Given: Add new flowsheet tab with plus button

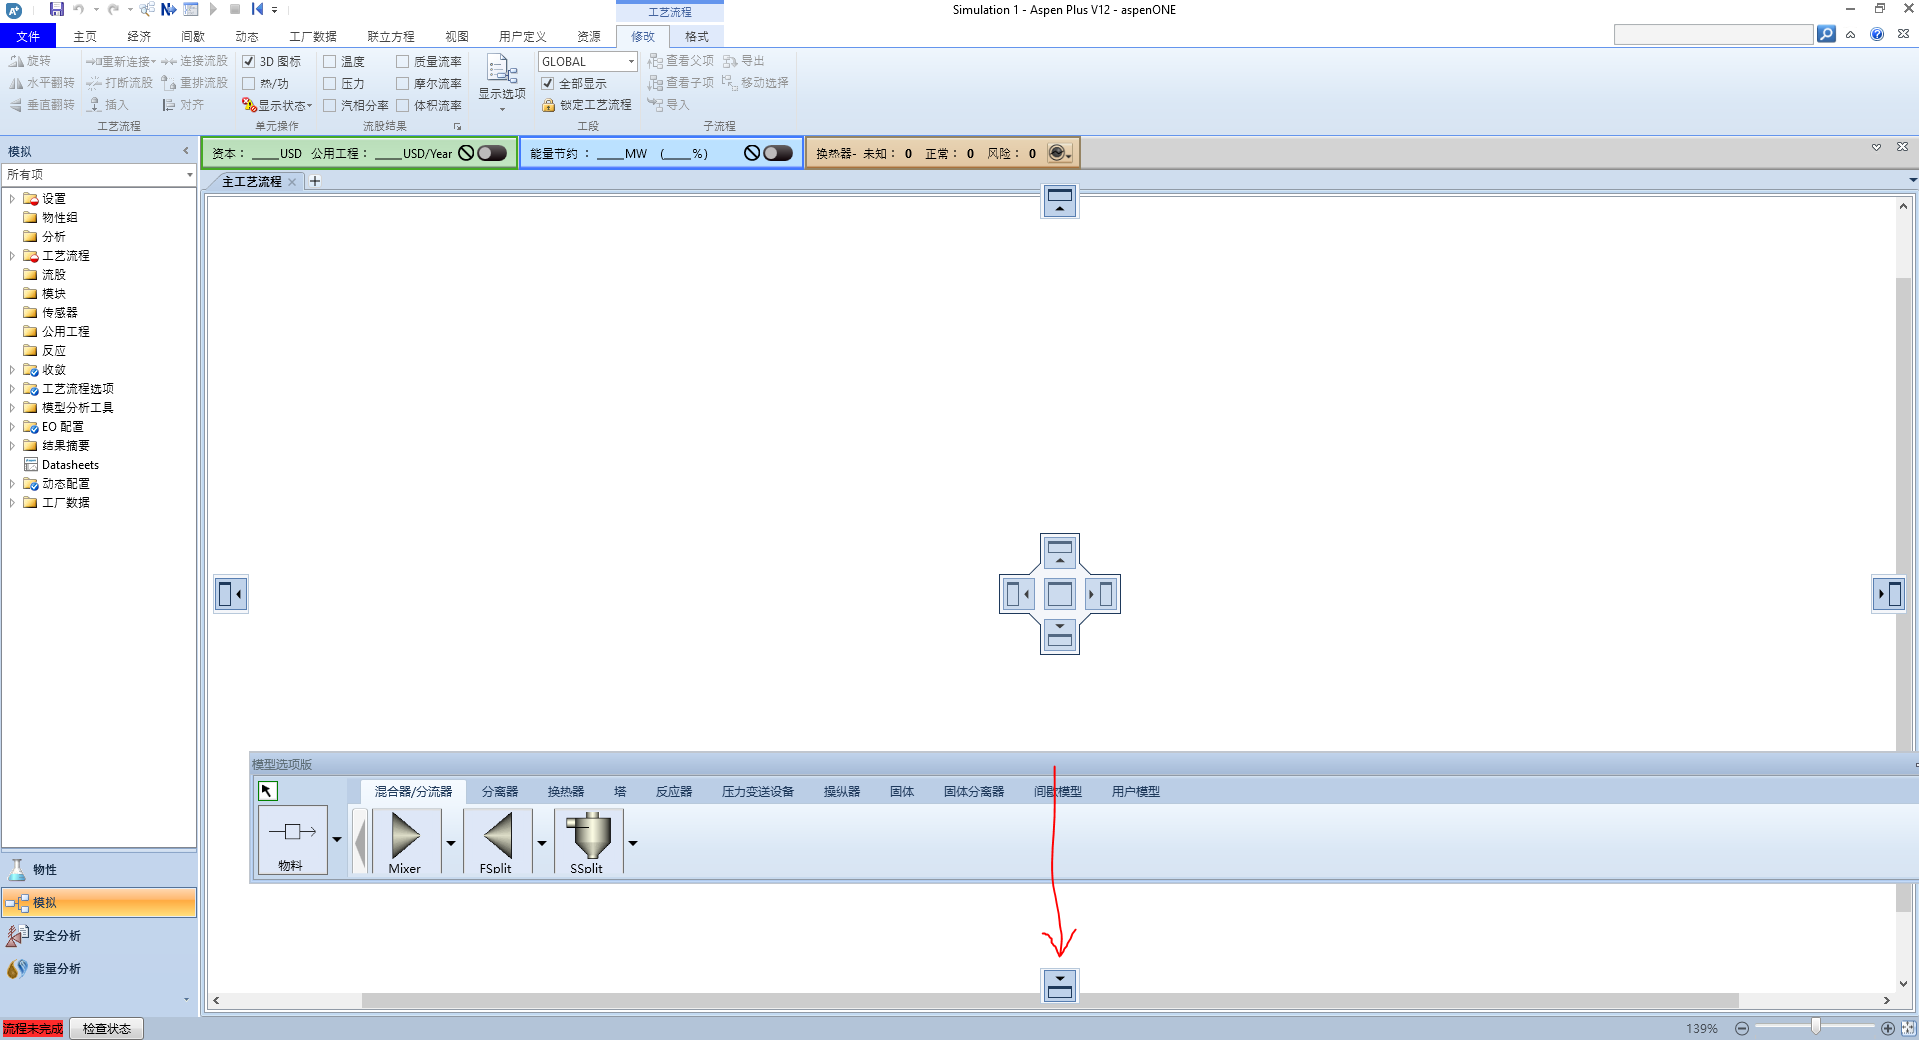Looking at the screenshot, I should click(x=315, y=181).
